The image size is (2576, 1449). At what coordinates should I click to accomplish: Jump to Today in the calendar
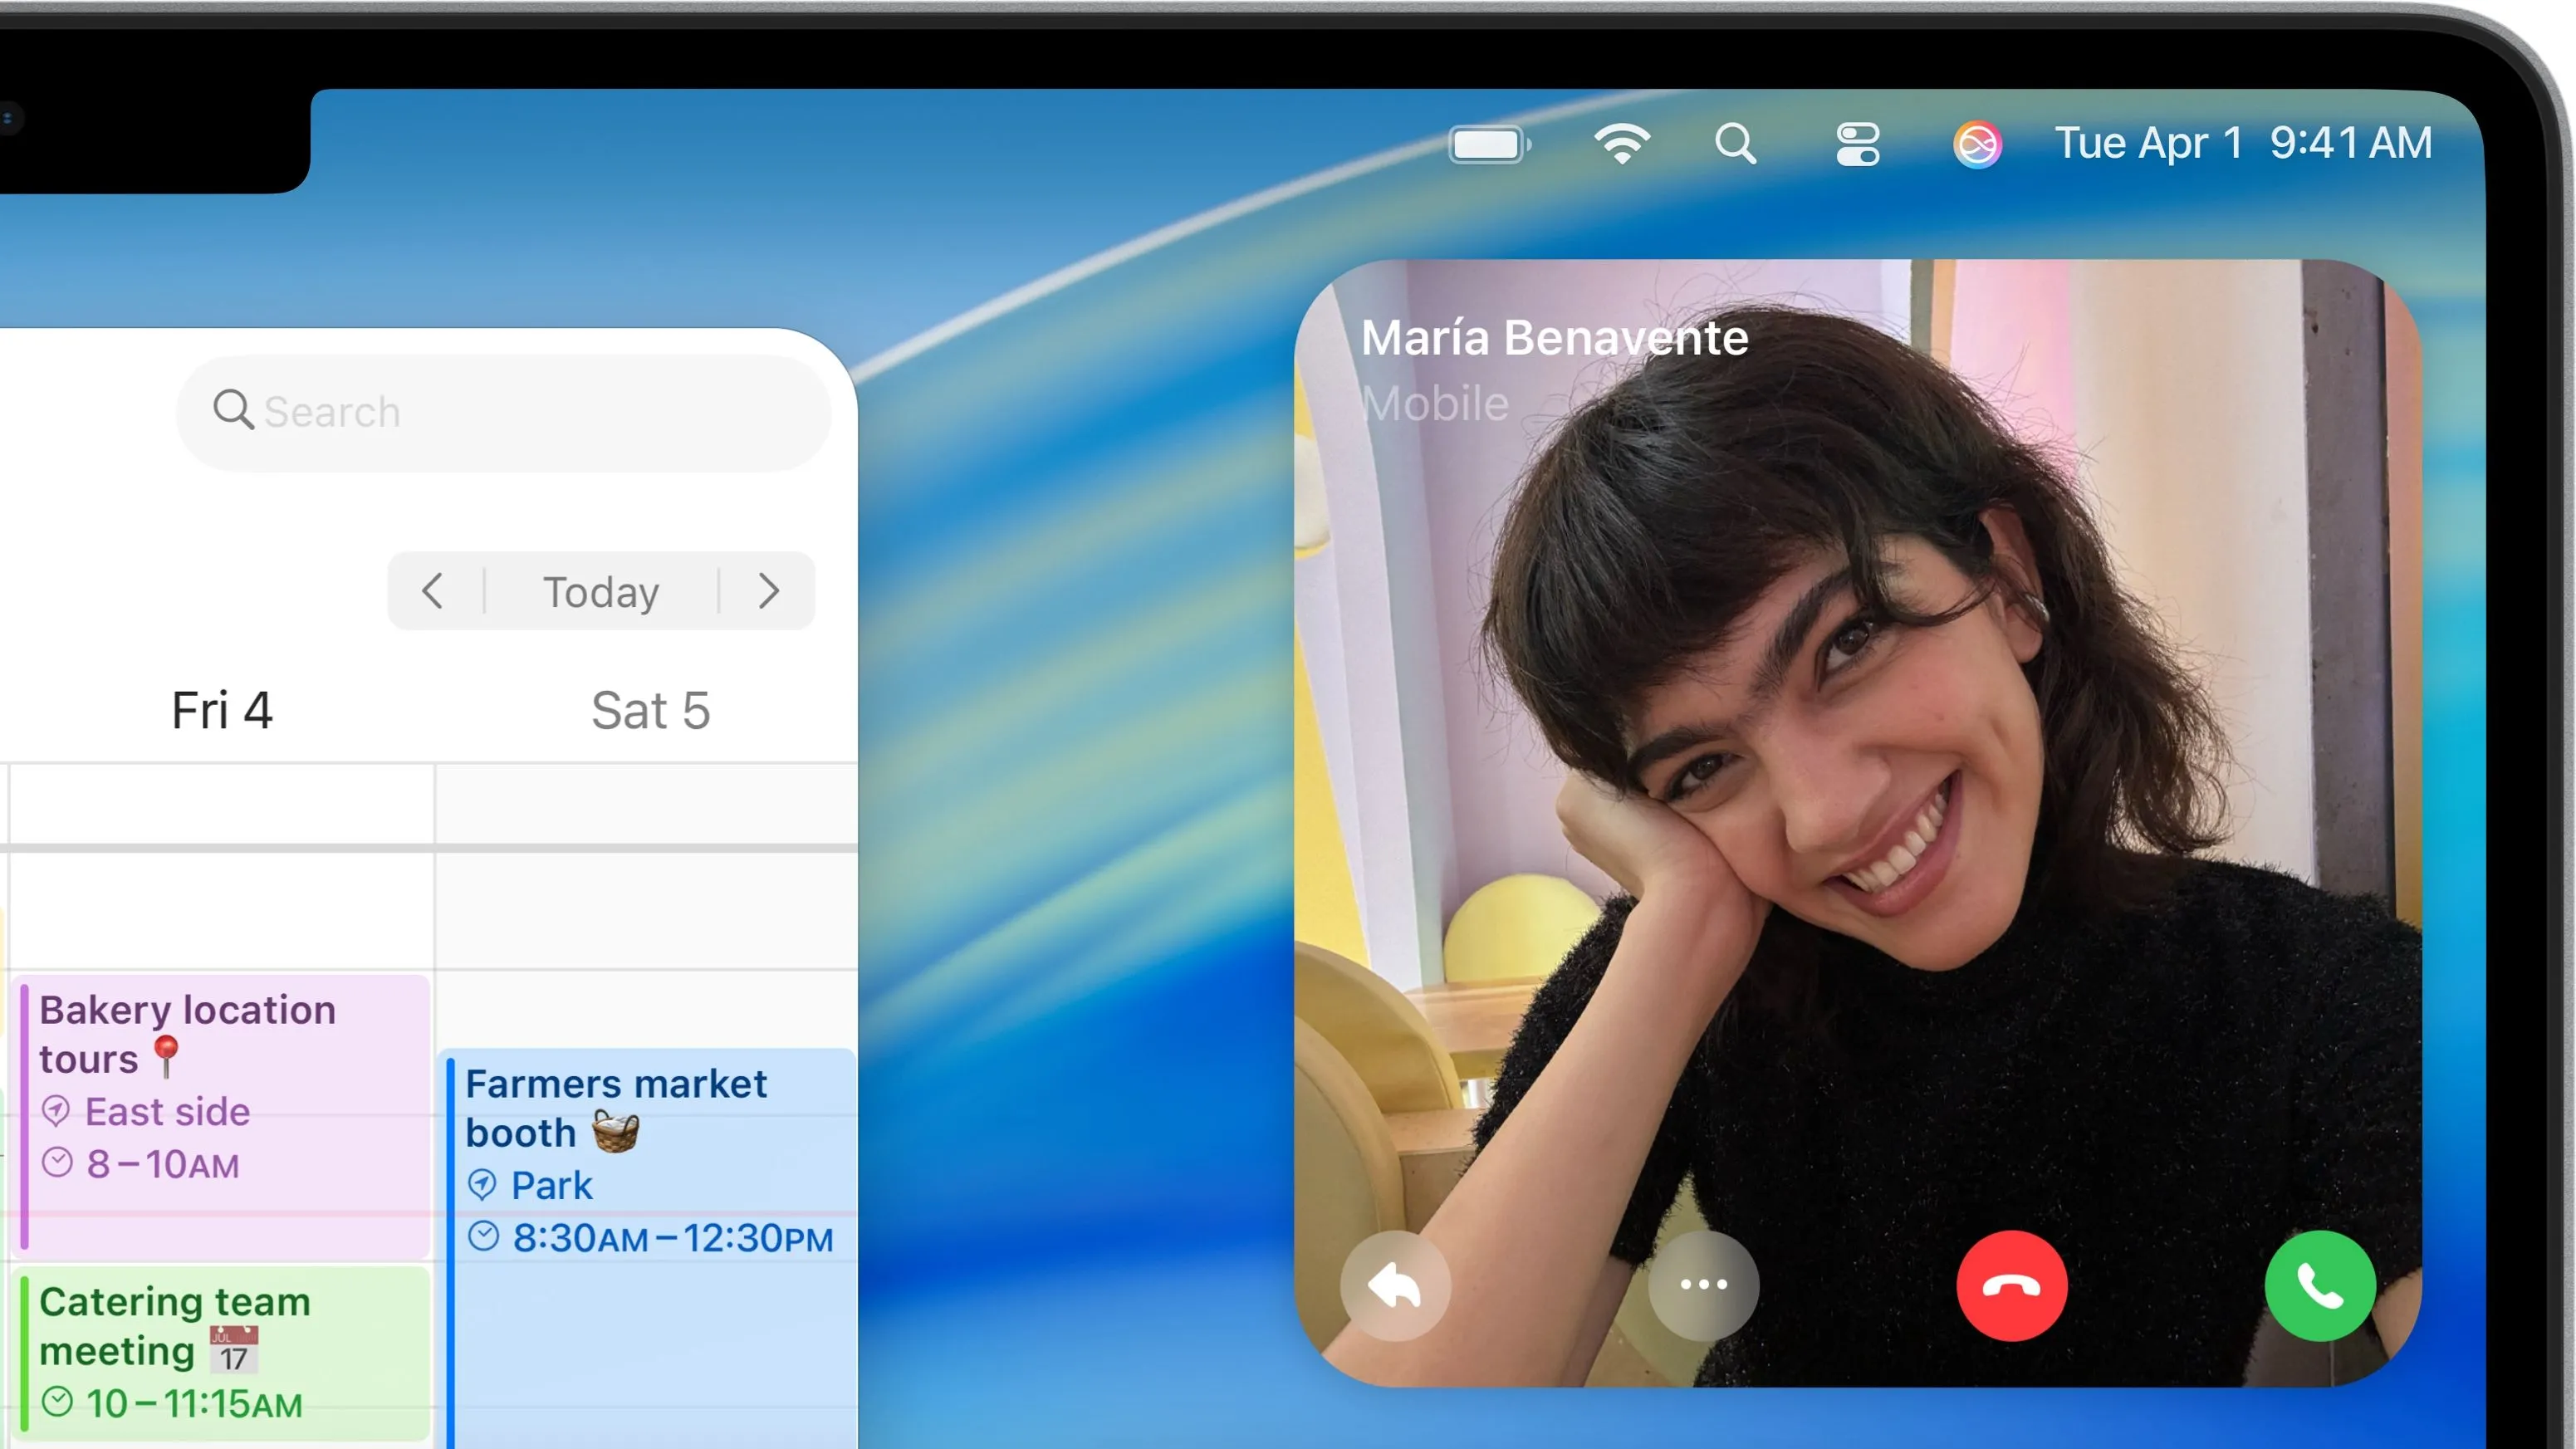(x=601, y=591)
